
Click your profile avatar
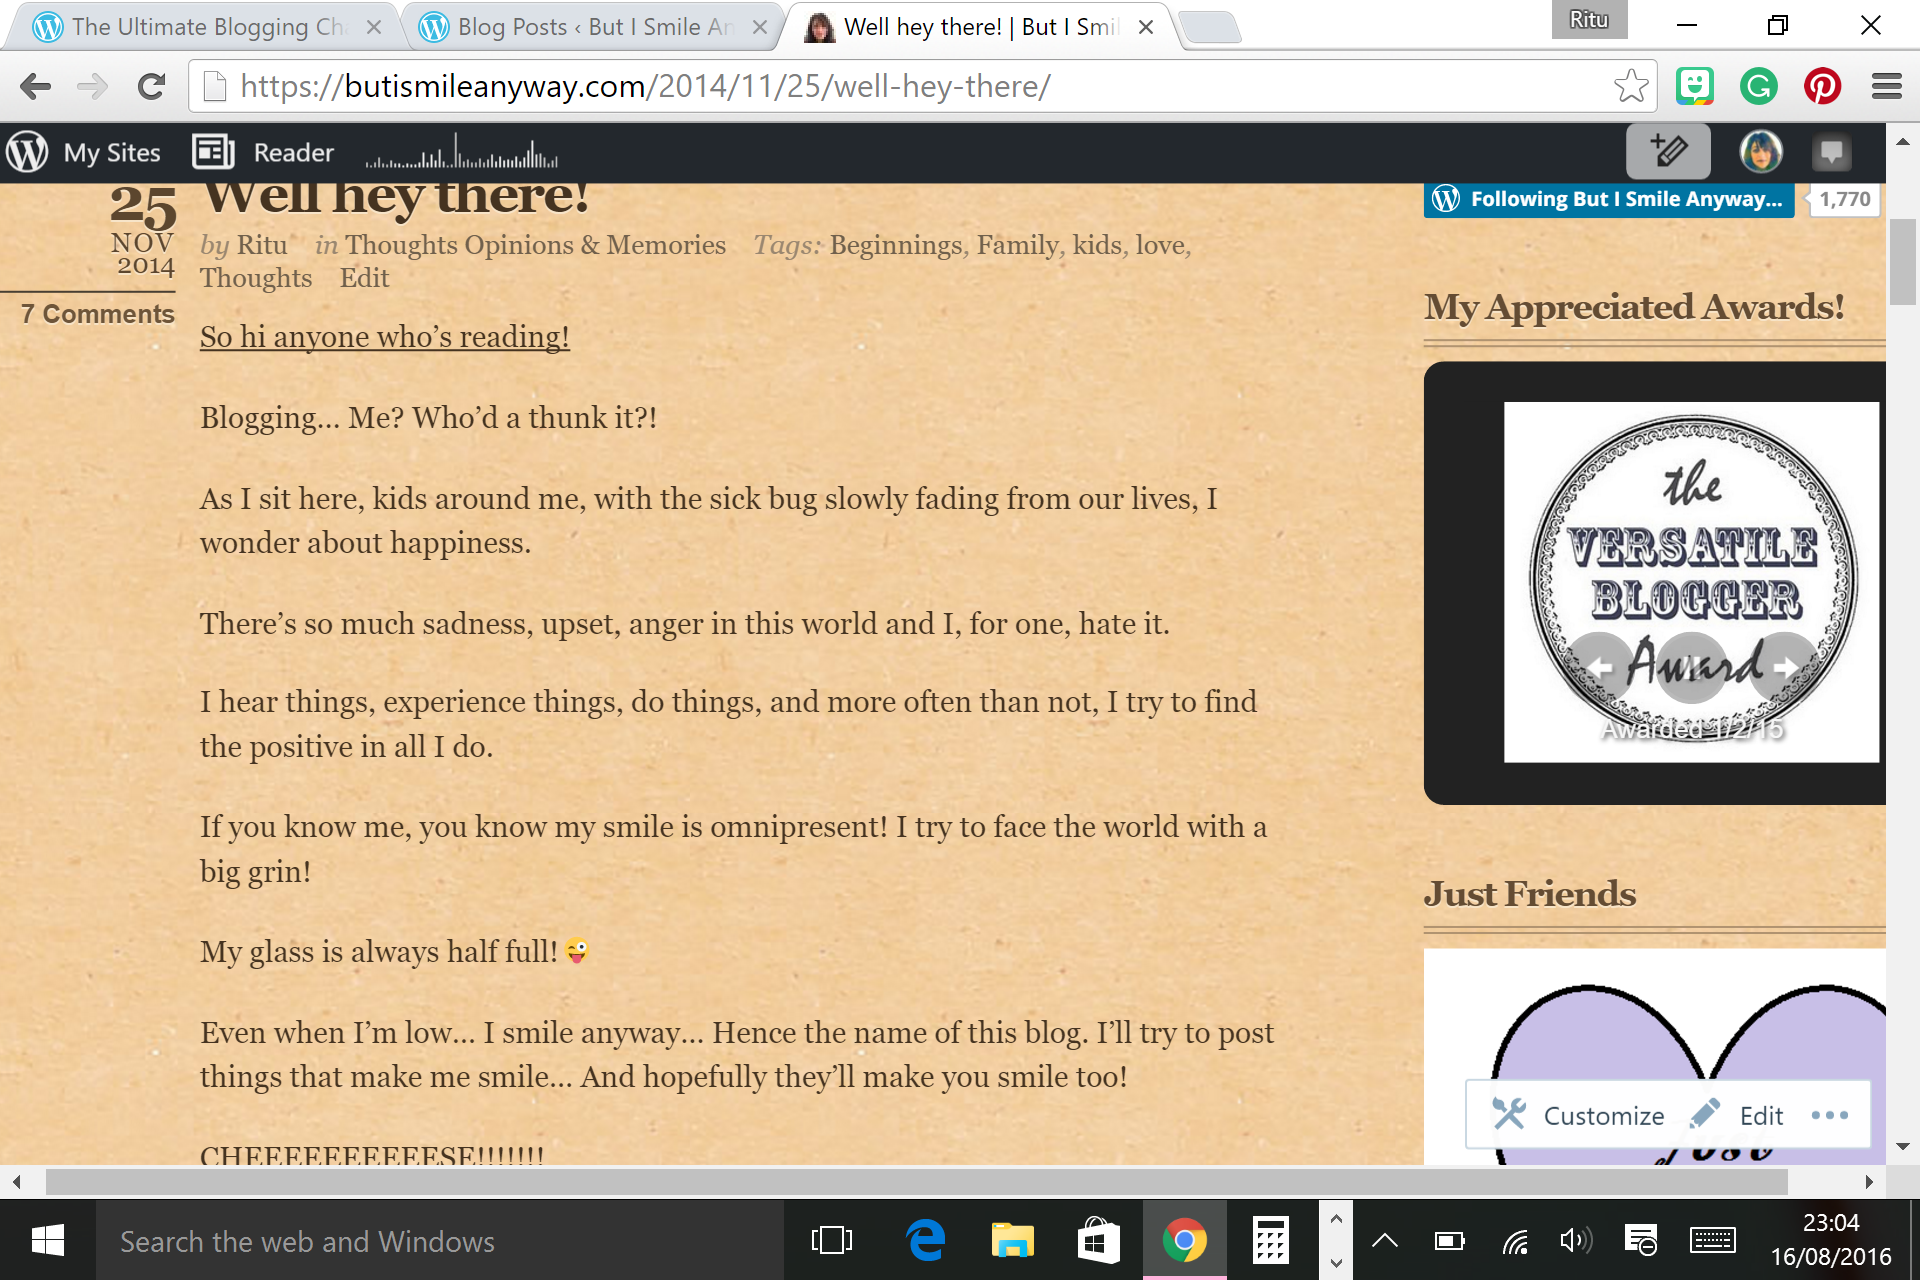coord(1760,151)
